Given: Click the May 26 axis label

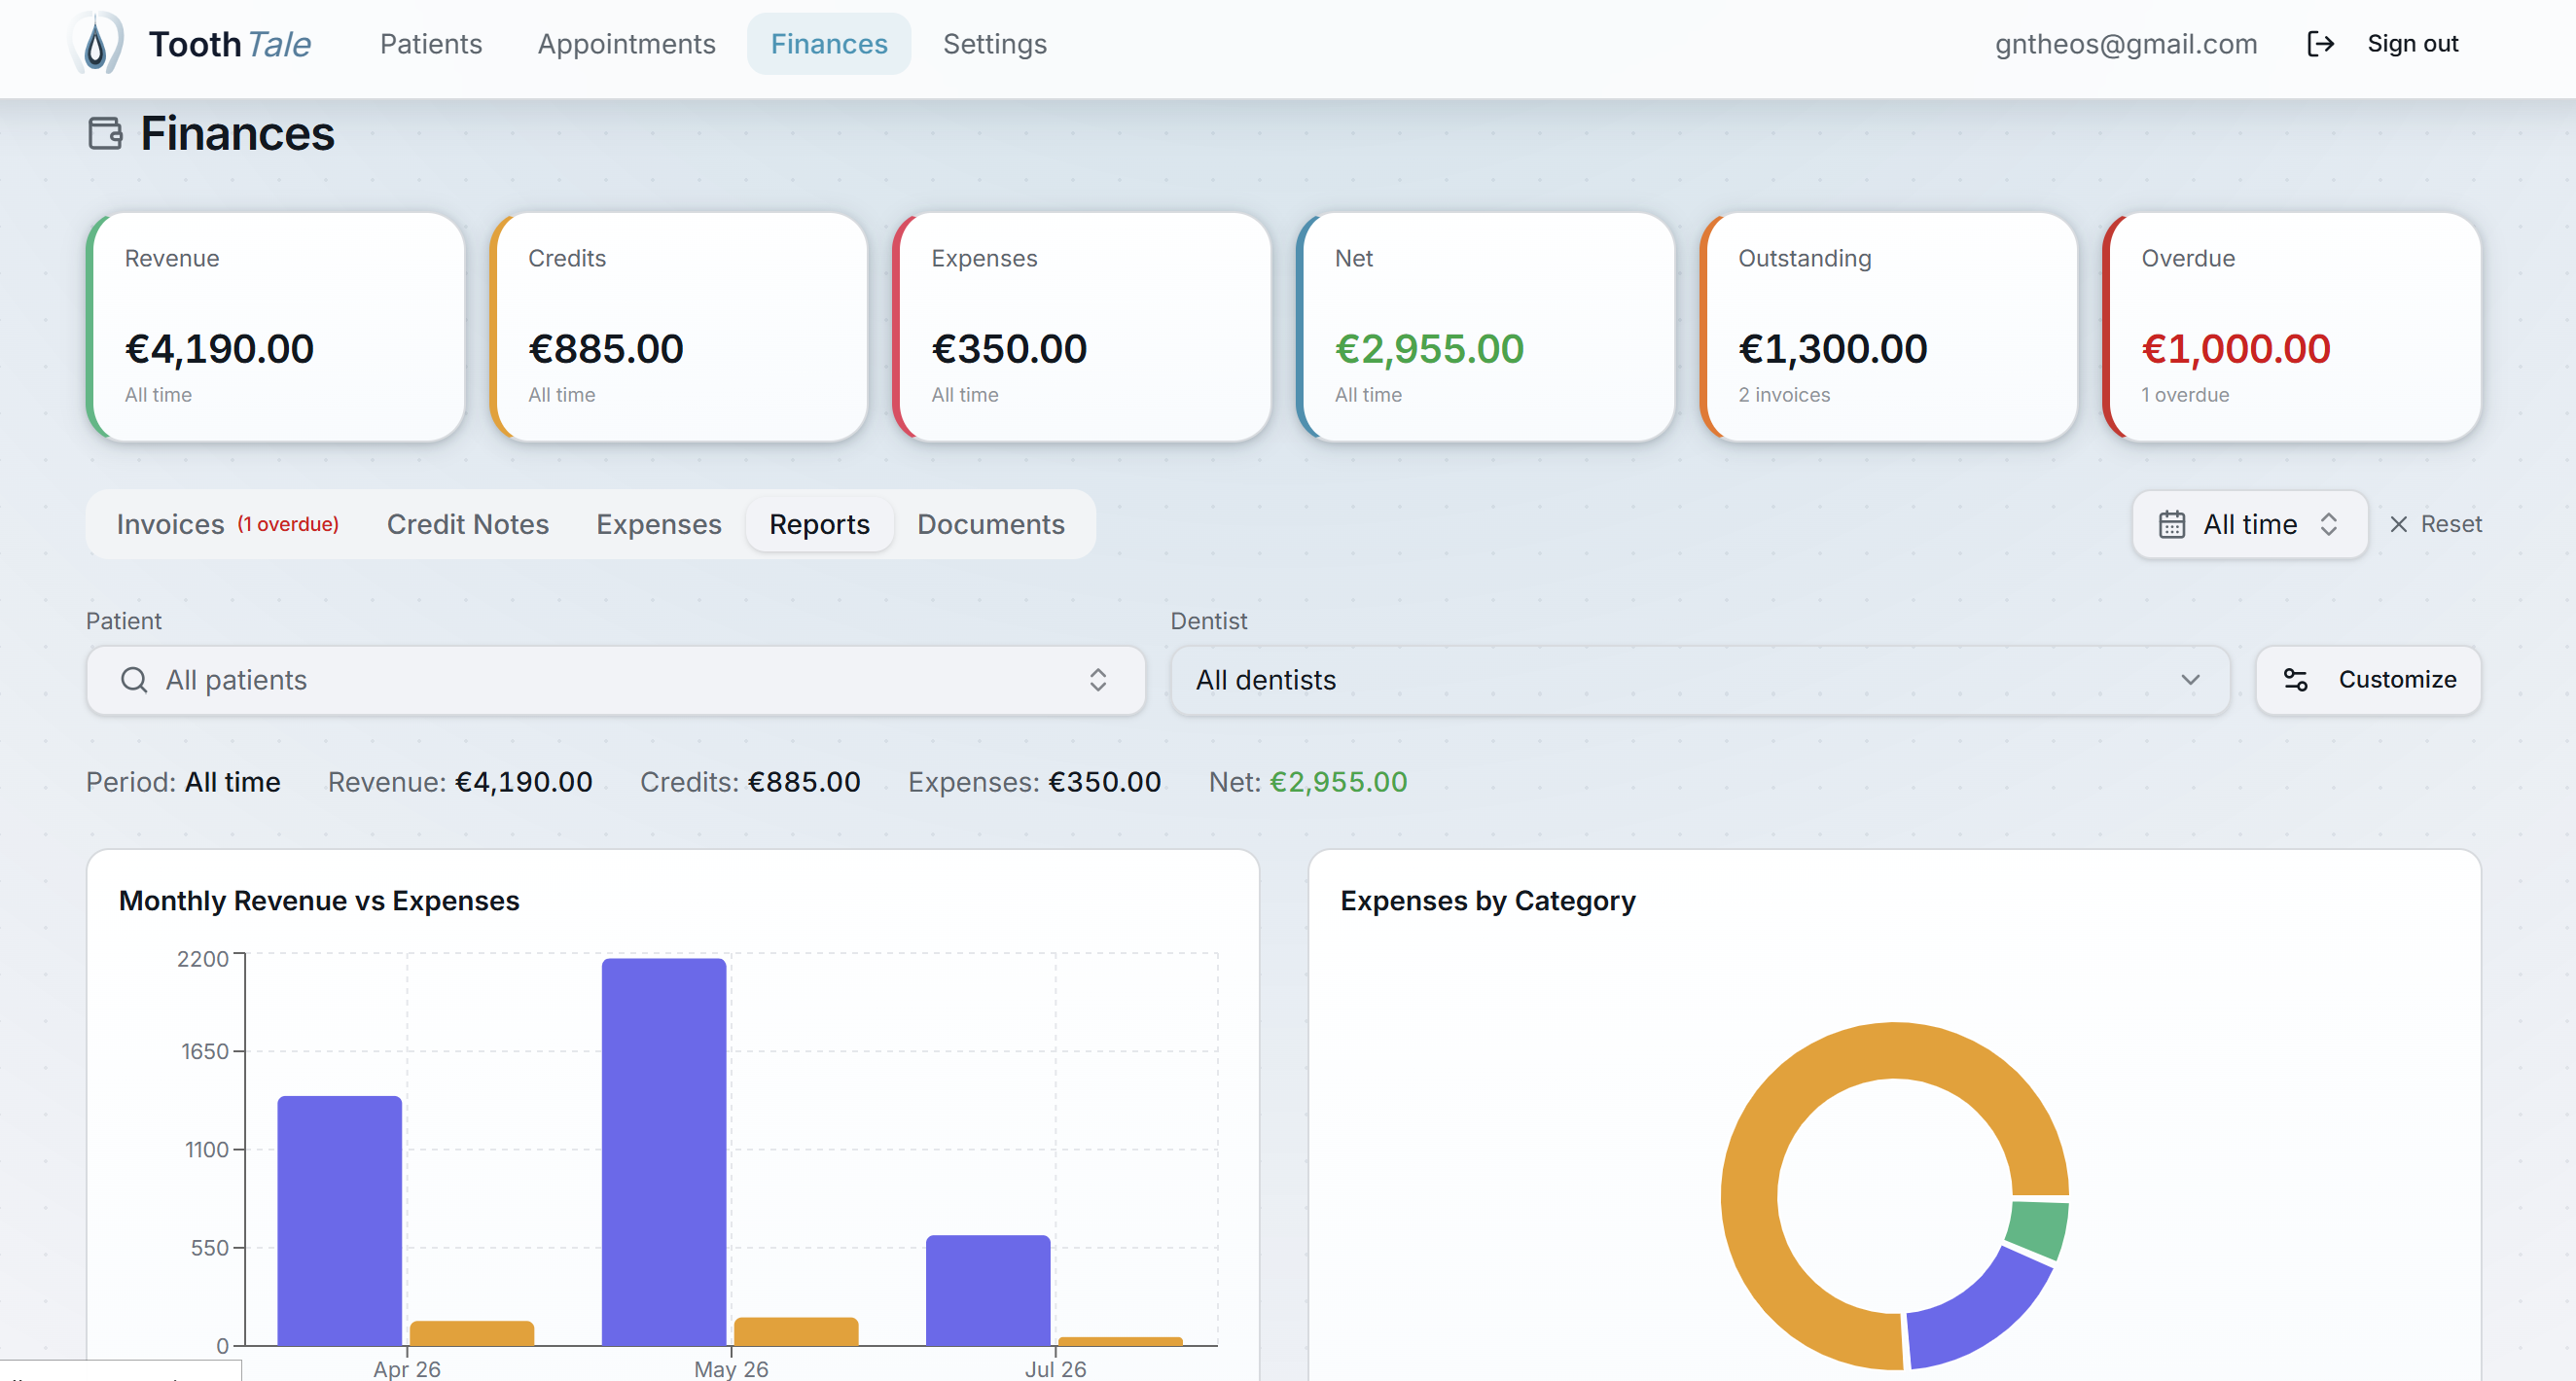Looking at the screenshot, I should [x=731, y=1369].
